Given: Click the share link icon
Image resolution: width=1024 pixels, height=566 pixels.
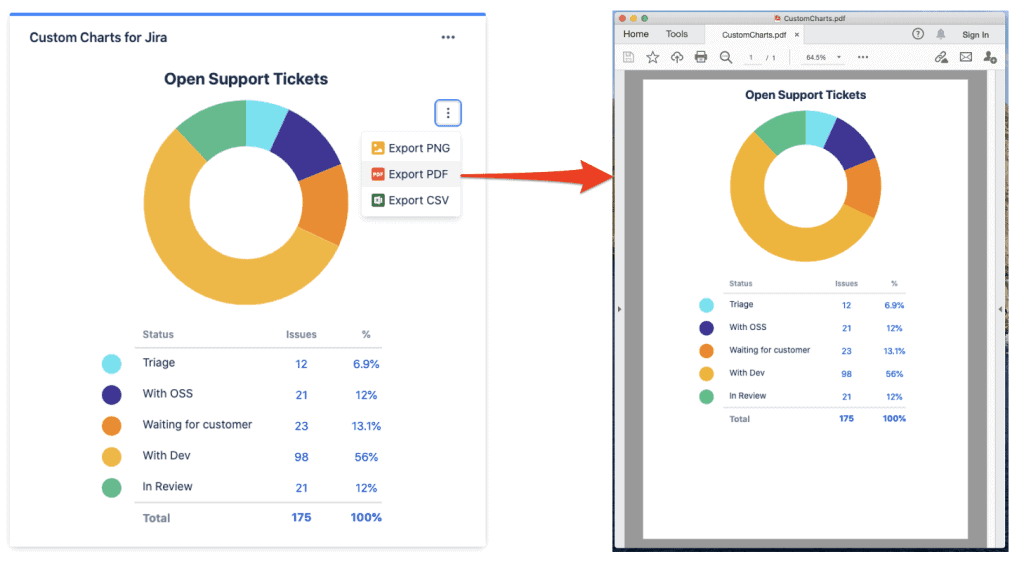Looking at the screenshot, I should 941,57.
